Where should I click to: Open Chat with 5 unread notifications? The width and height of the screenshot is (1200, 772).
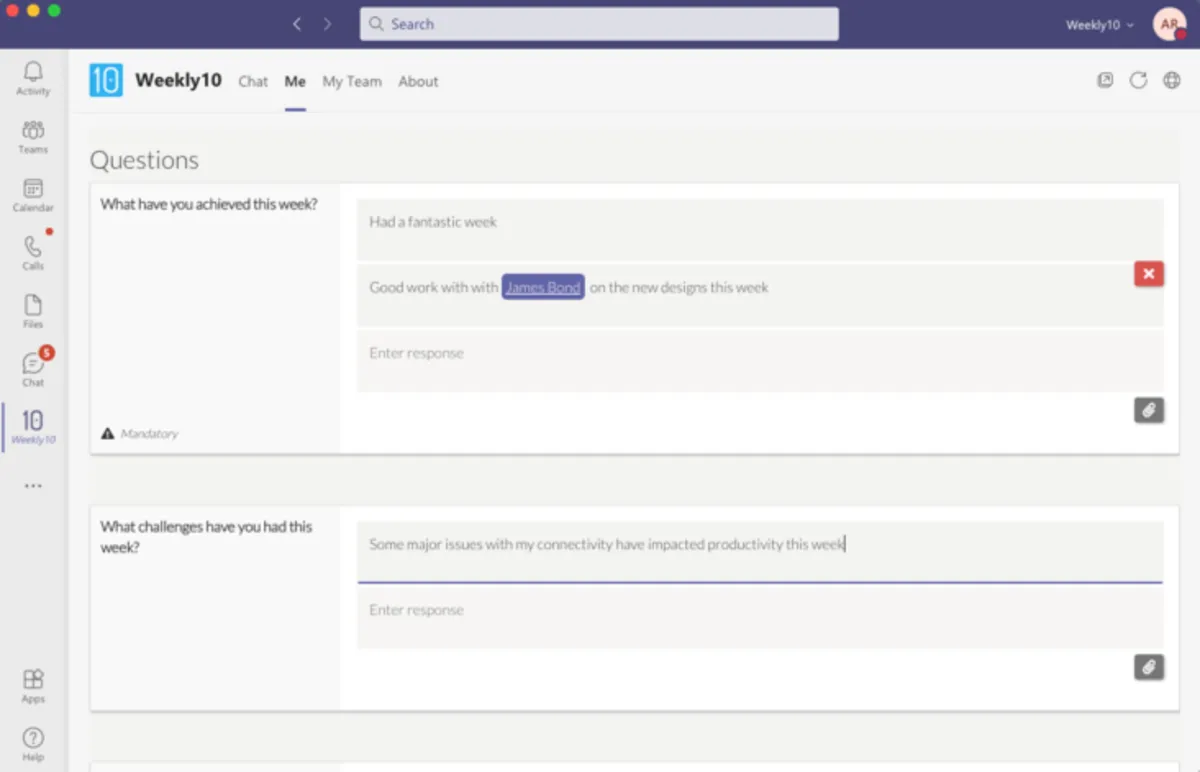(x=33, y=367)
